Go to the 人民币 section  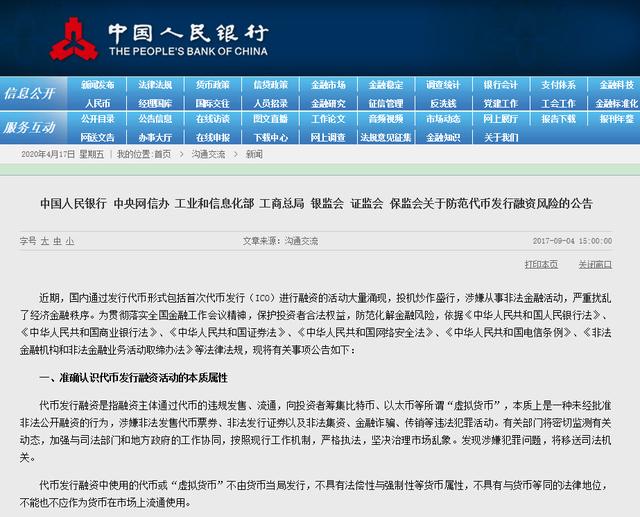[x=98, y=103]
